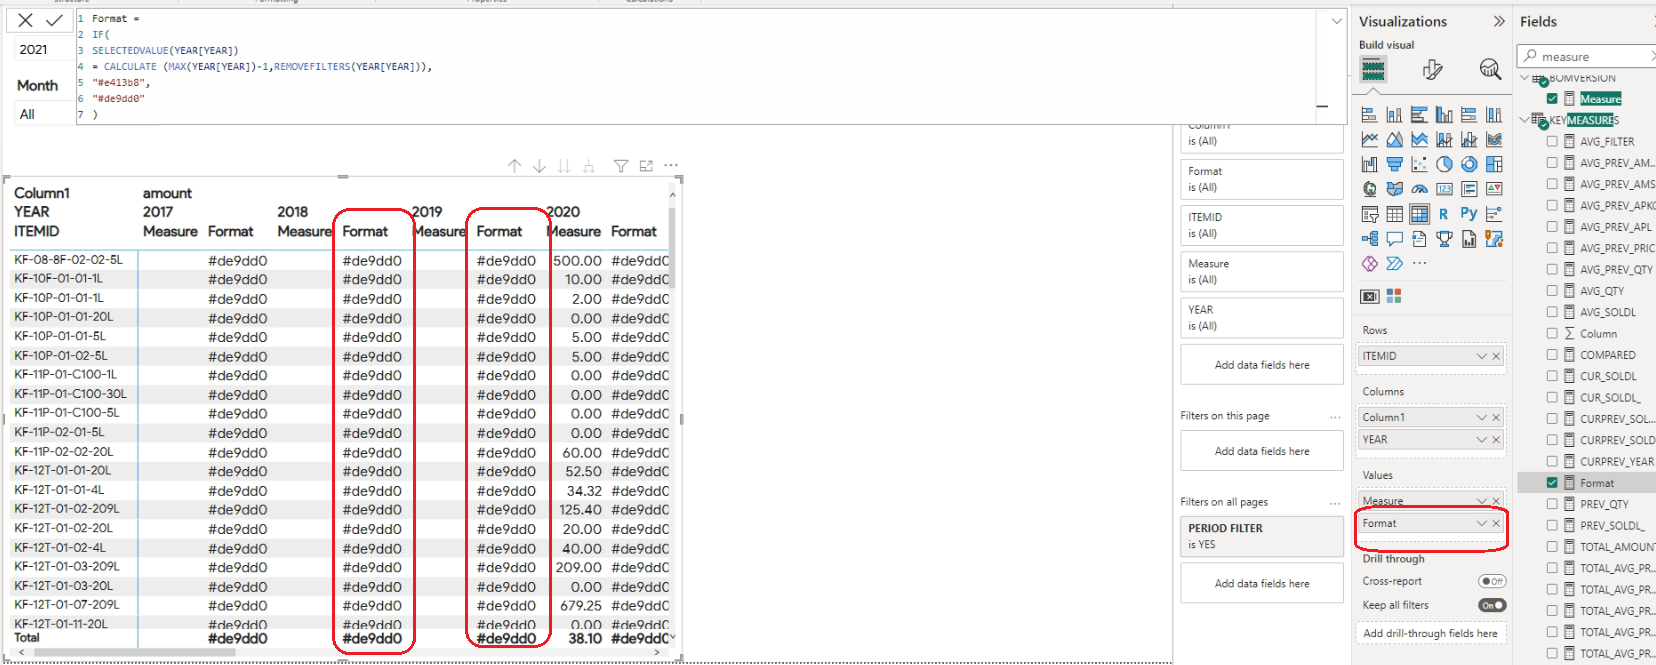Select the stacked bar chart visual
1656x665 pixels.
click(1369, 115)
